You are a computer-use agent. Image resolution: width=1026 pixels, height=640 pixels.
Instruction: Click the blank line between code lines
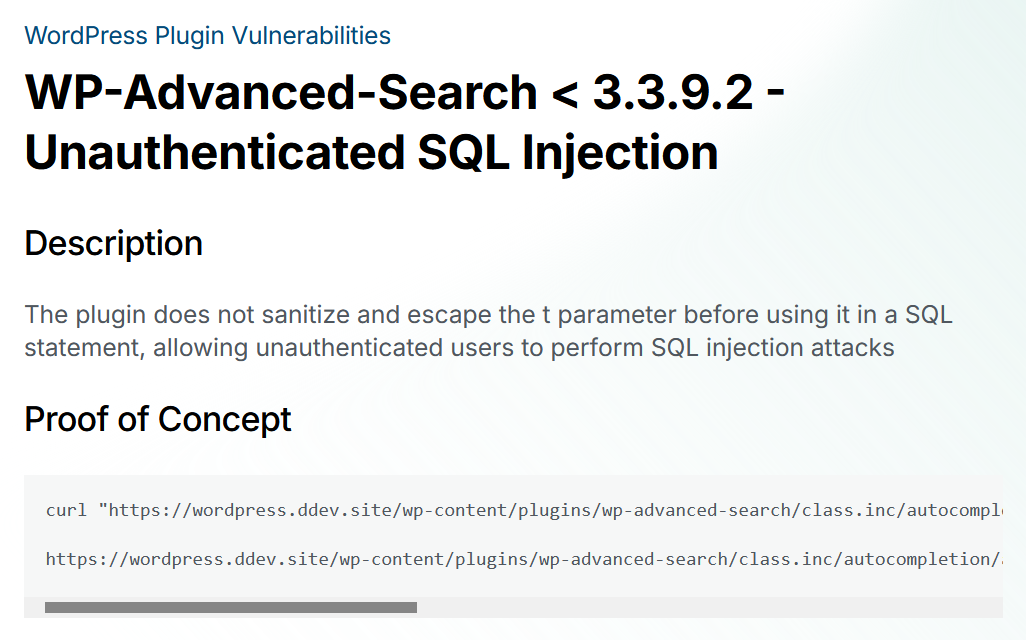click(513, 535)
